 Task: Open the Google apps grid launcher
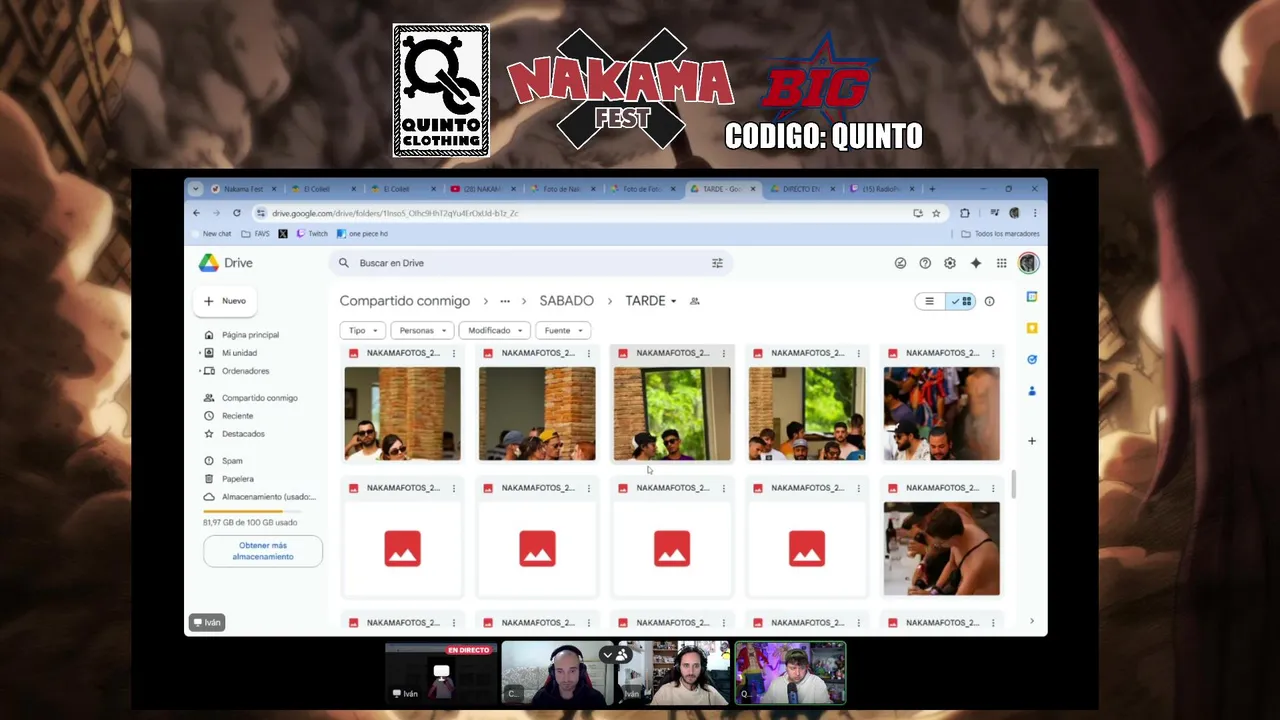point(1001,263)
